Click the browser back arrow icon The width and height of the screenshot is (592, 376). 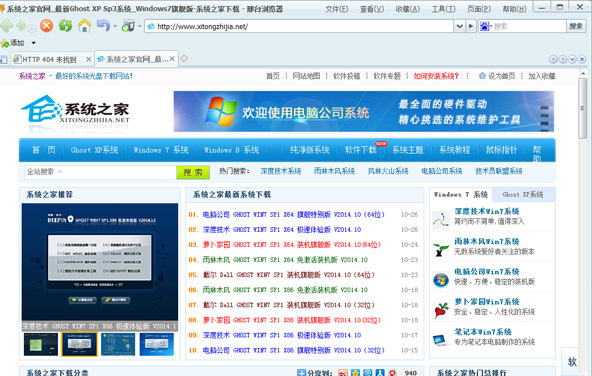point(6,26)
